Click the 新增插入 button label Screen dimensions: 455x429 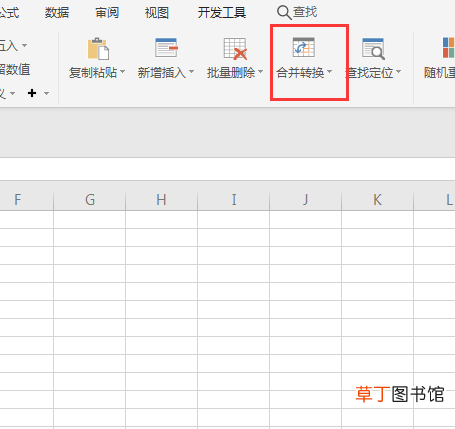point(162,72)
